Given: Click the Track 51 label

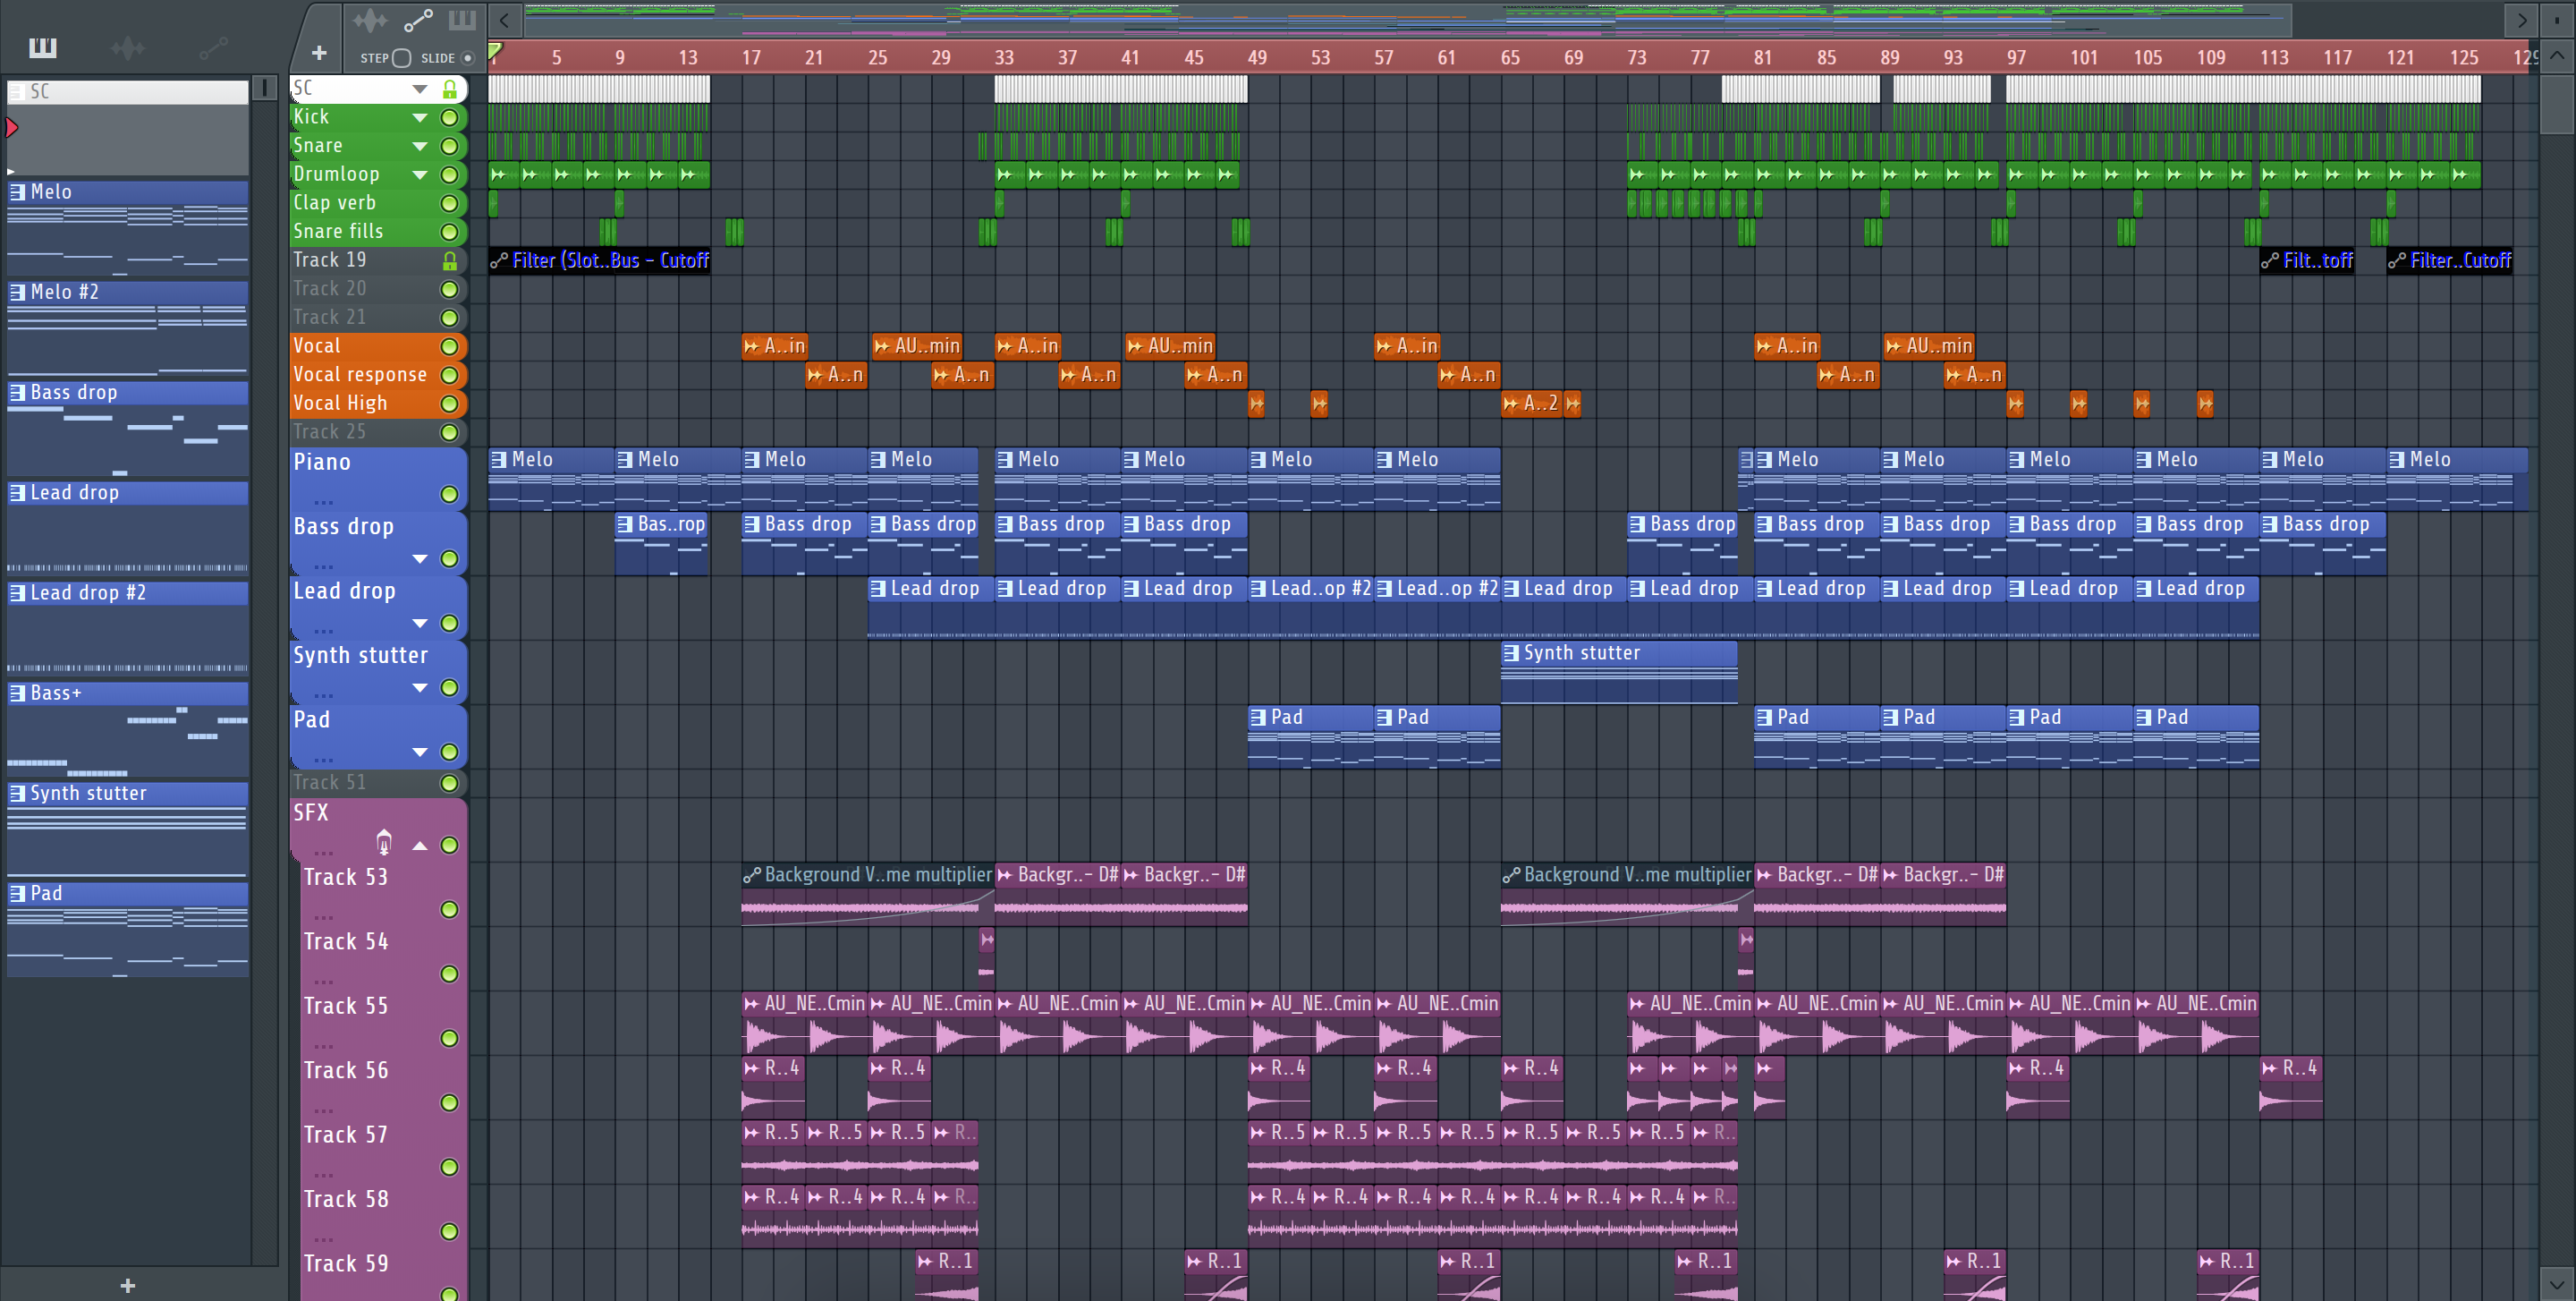Looking at the screenshot, I should coord(329,783).
